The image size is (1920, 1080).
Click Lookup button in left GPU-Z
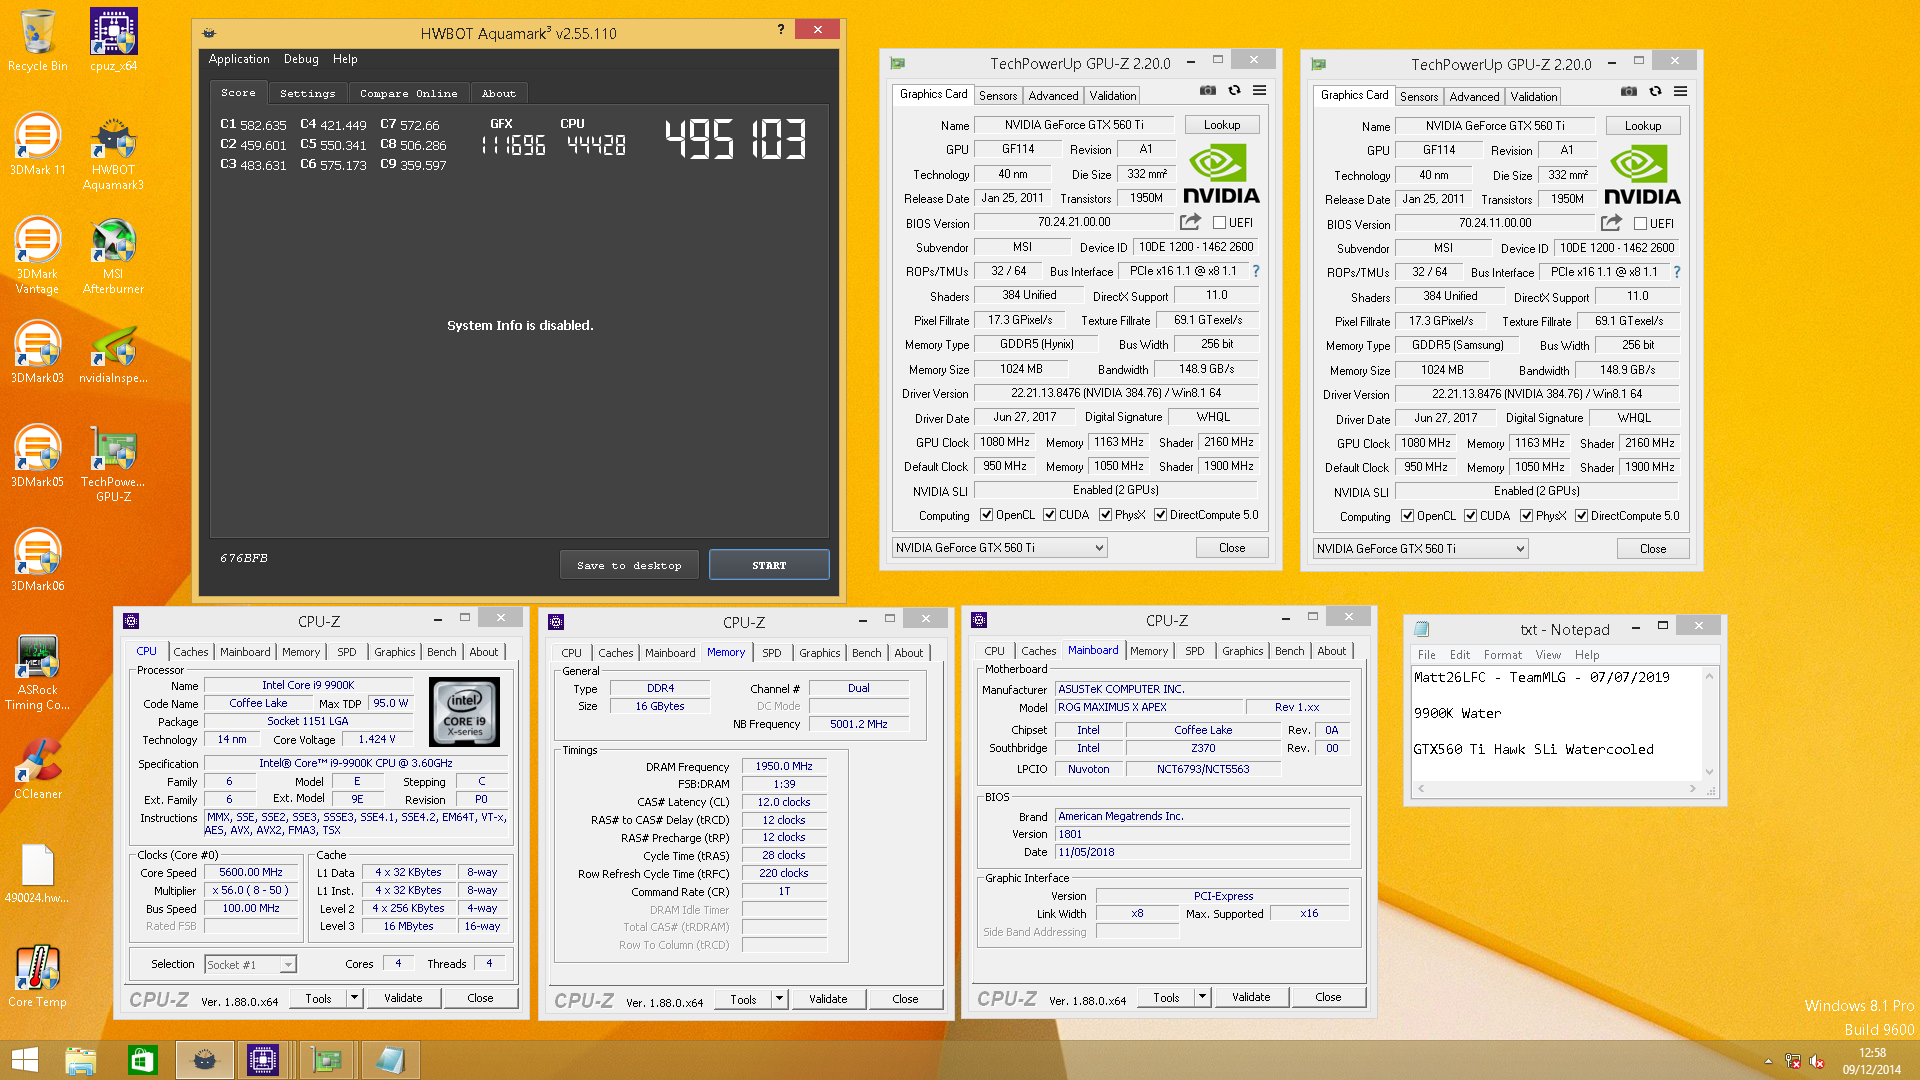[x=1222, y=125]
